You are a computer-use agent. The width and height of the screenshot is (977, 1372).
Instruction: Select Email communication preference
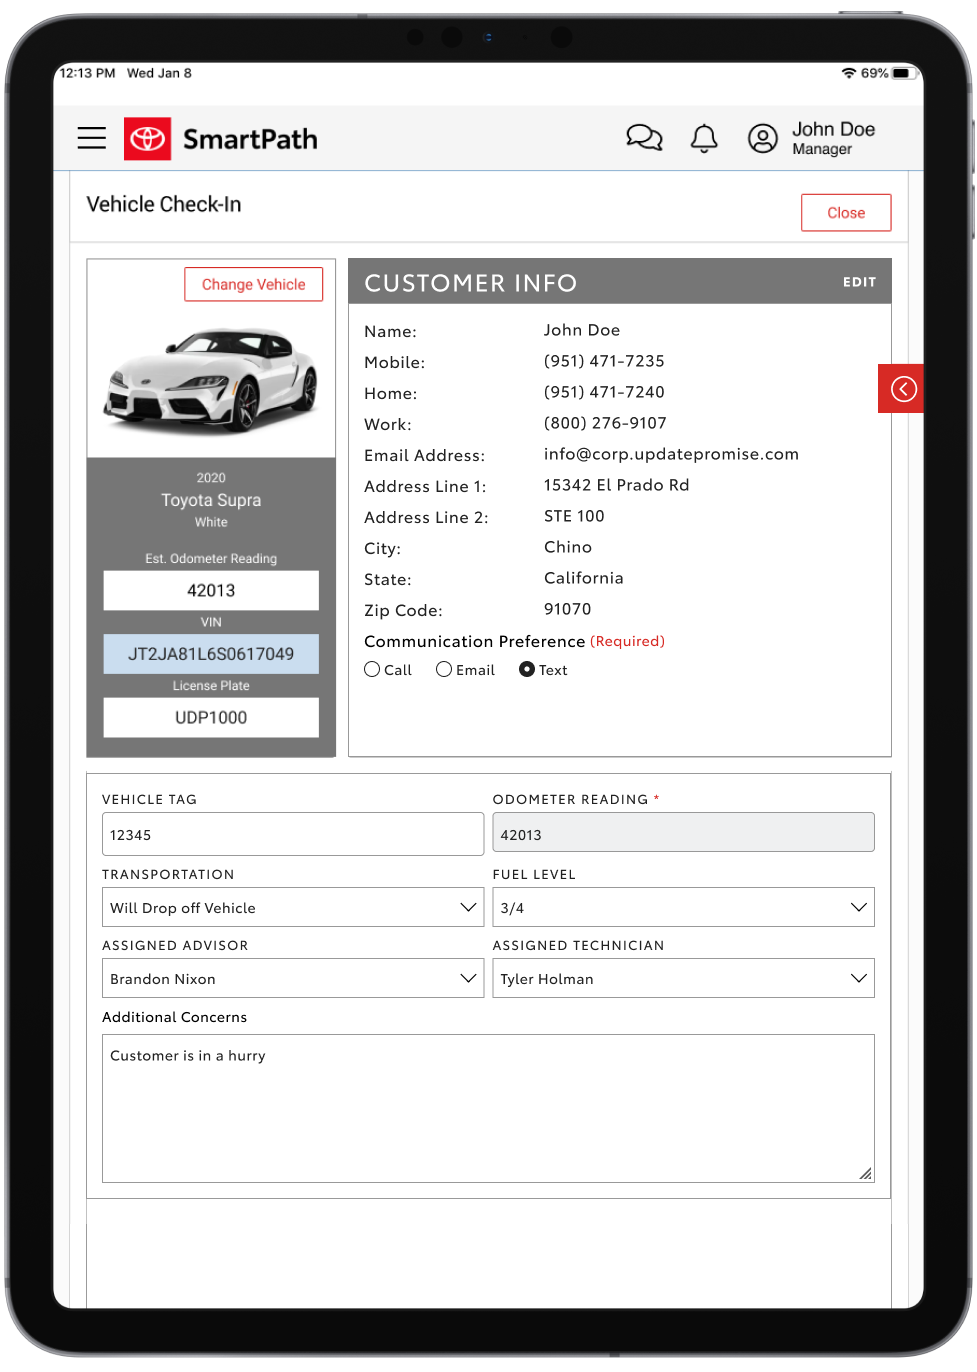(443, 669)
